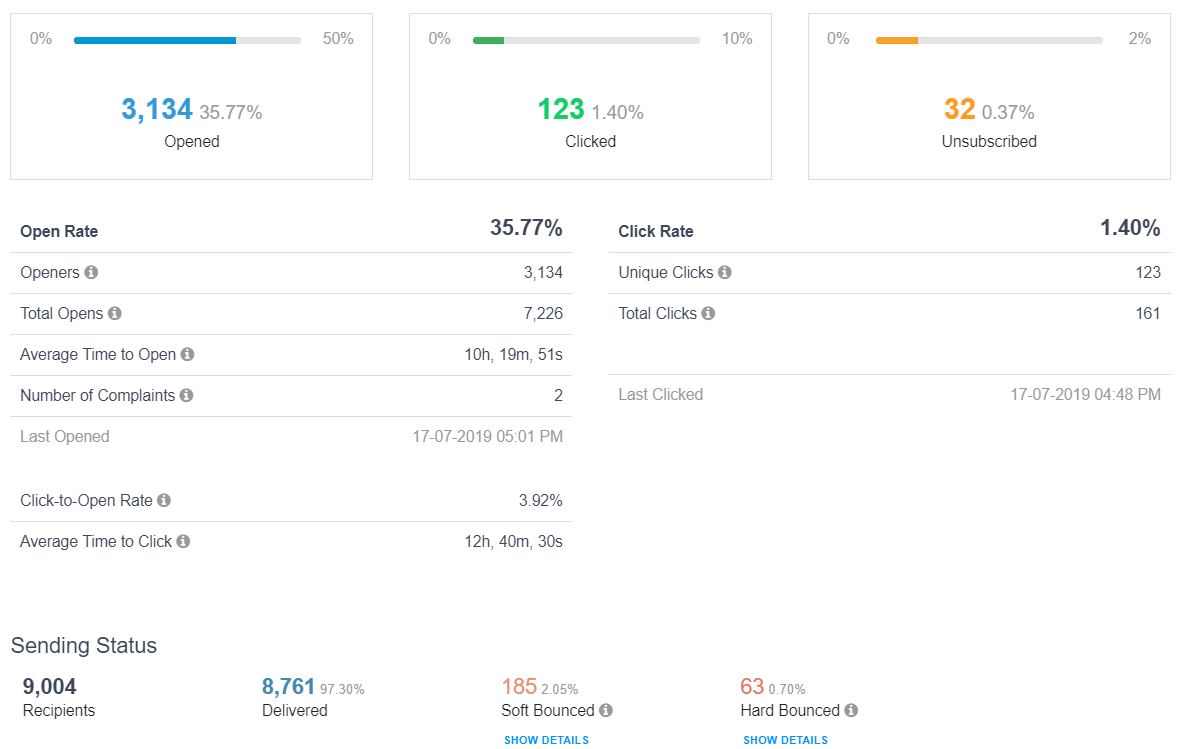The image size is (1182, 749).
Task: Click the Average Time to Click info icon
Action: pyautogui.click(x=183, y=540)
